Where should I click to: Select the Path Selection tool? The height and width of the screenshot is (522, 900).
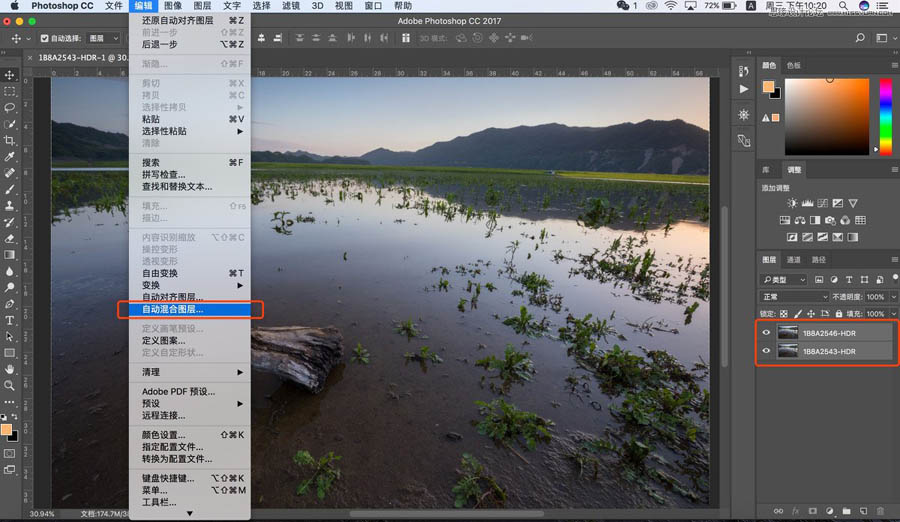point(10,337)
